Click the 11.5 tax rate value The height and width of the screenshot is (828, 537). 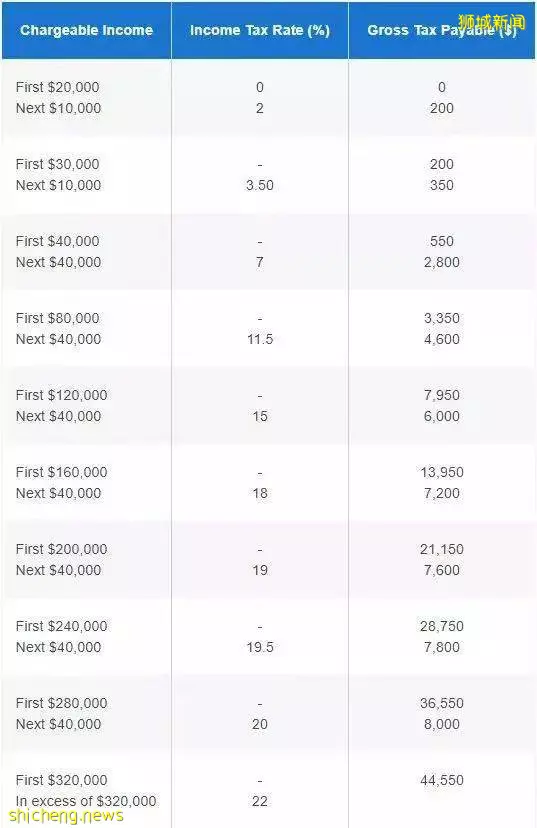(260, 340)
